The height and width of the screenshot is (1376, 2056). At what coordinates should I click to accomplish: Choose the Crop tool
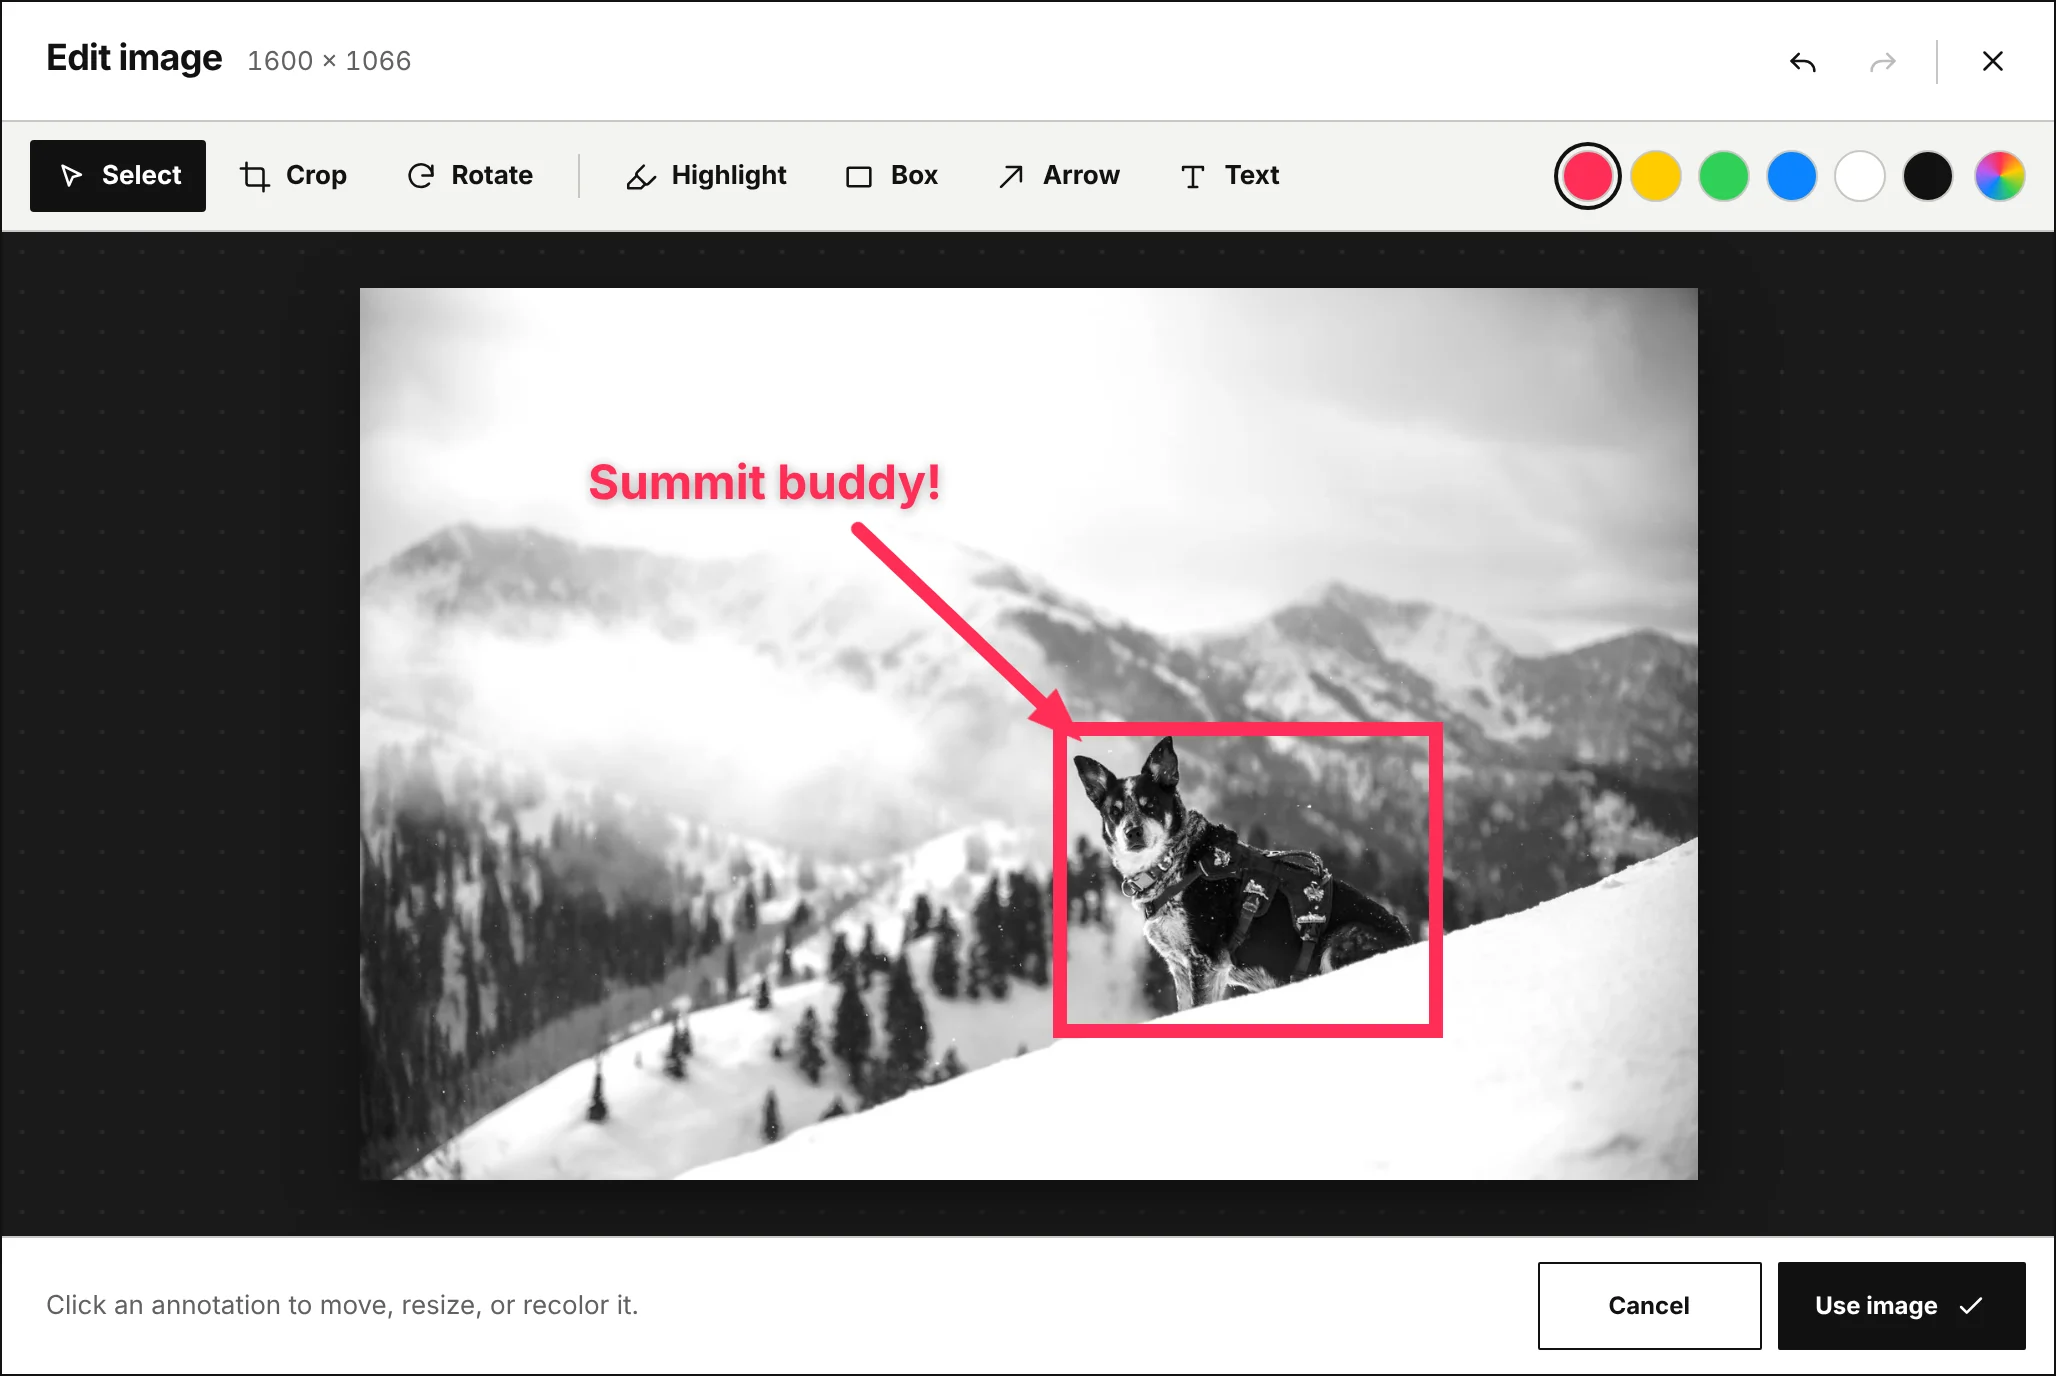[x=294, y=176]
